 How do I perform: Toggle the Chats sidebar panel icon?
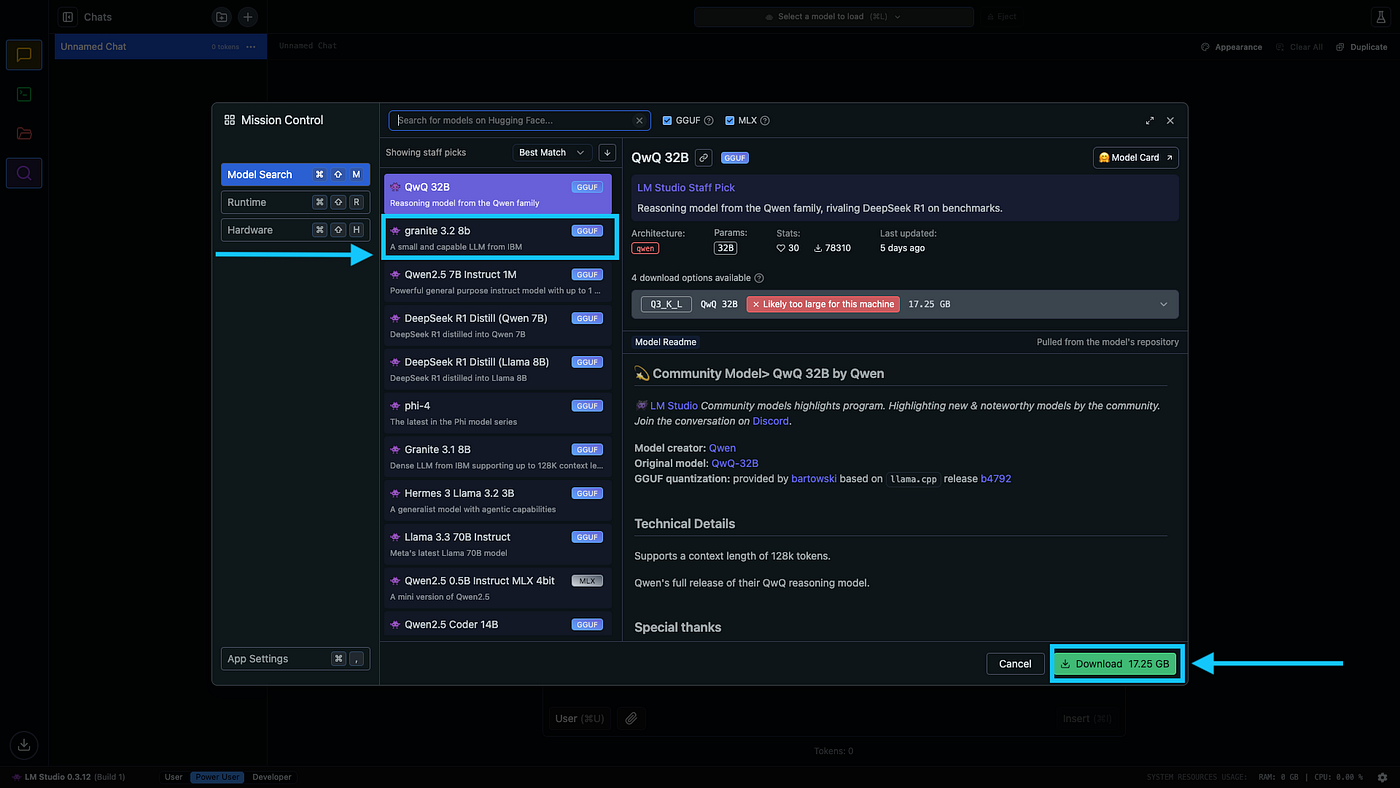coord(68,17)
